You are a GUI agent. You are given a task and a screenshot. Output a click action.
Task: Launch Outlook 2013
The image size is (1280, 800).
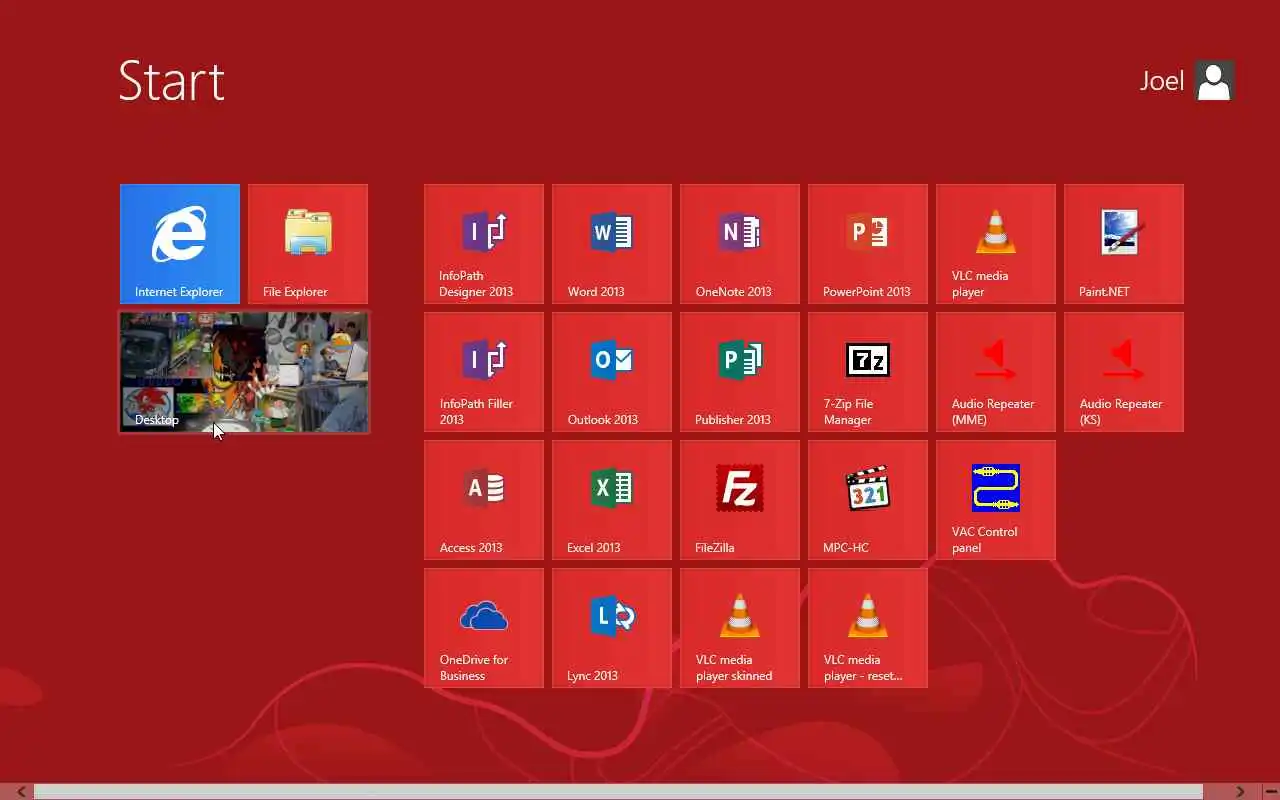(612, 372)
